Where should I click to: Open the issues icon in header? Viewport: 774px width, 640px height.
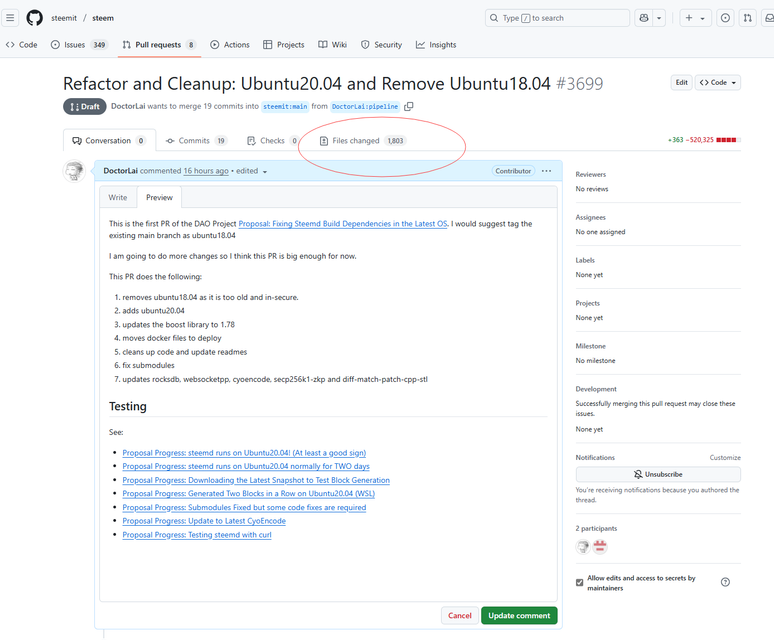tap(725, 18)
